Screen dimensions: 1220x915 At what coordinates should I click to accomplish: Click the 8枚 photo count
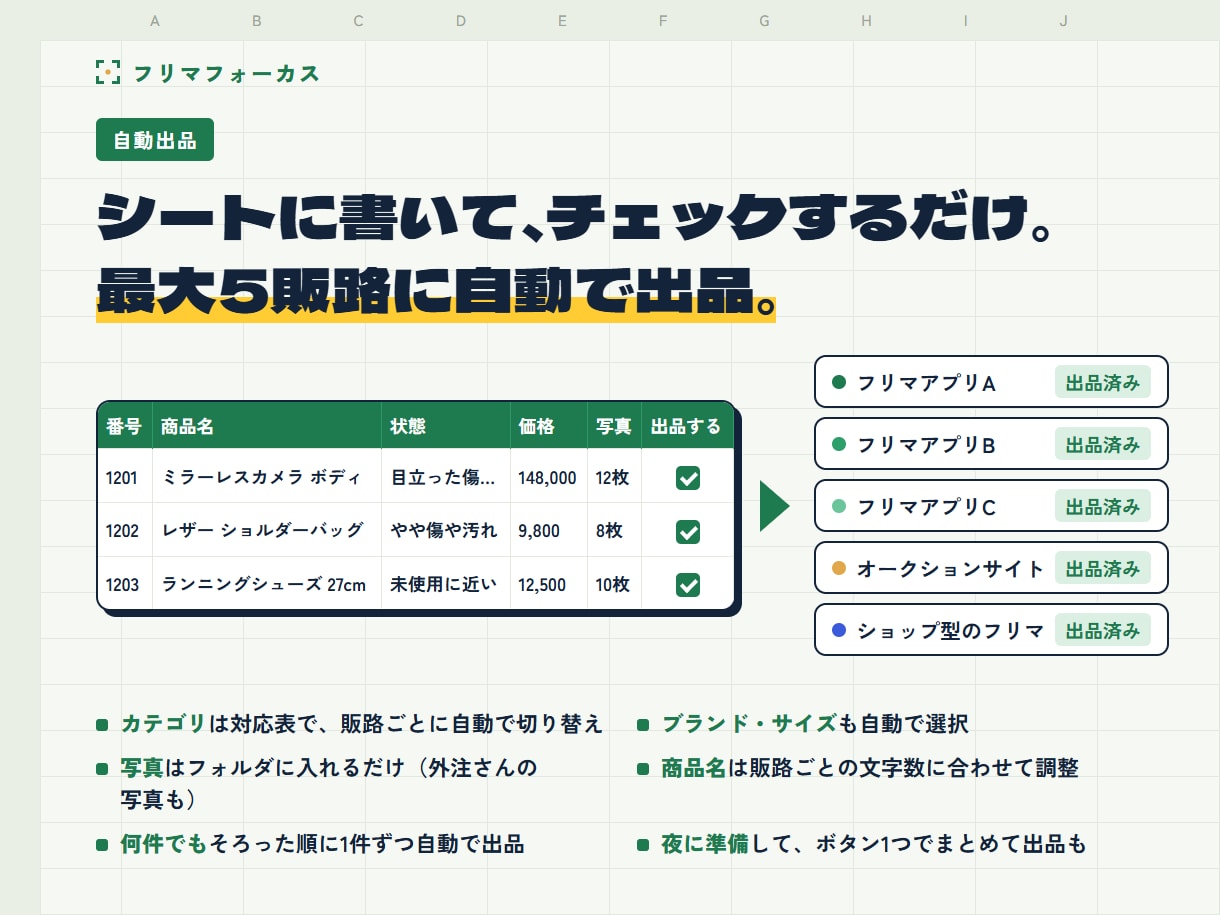609,531
